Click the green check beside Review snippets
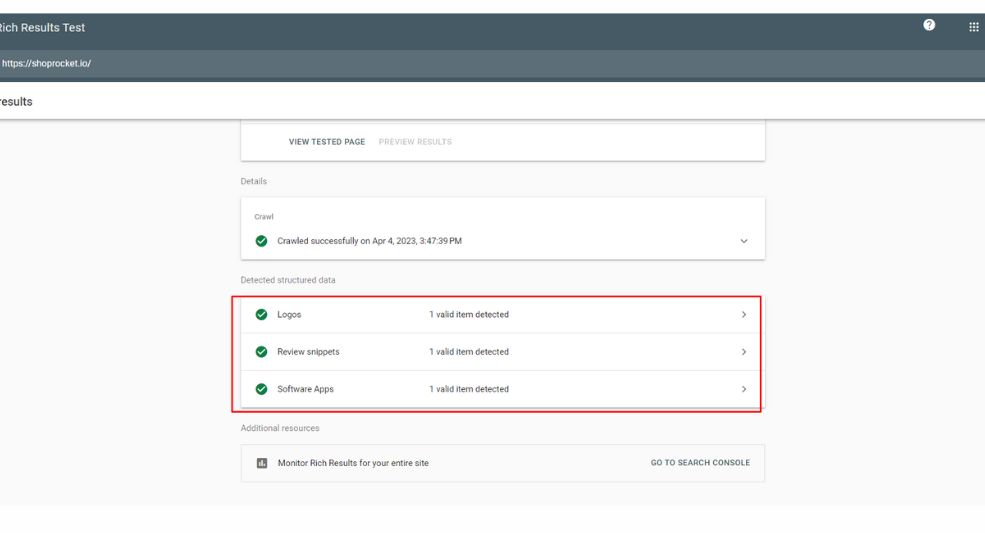Screen dimensions: 985x533 pyautogui.click(x=261, y=352)
